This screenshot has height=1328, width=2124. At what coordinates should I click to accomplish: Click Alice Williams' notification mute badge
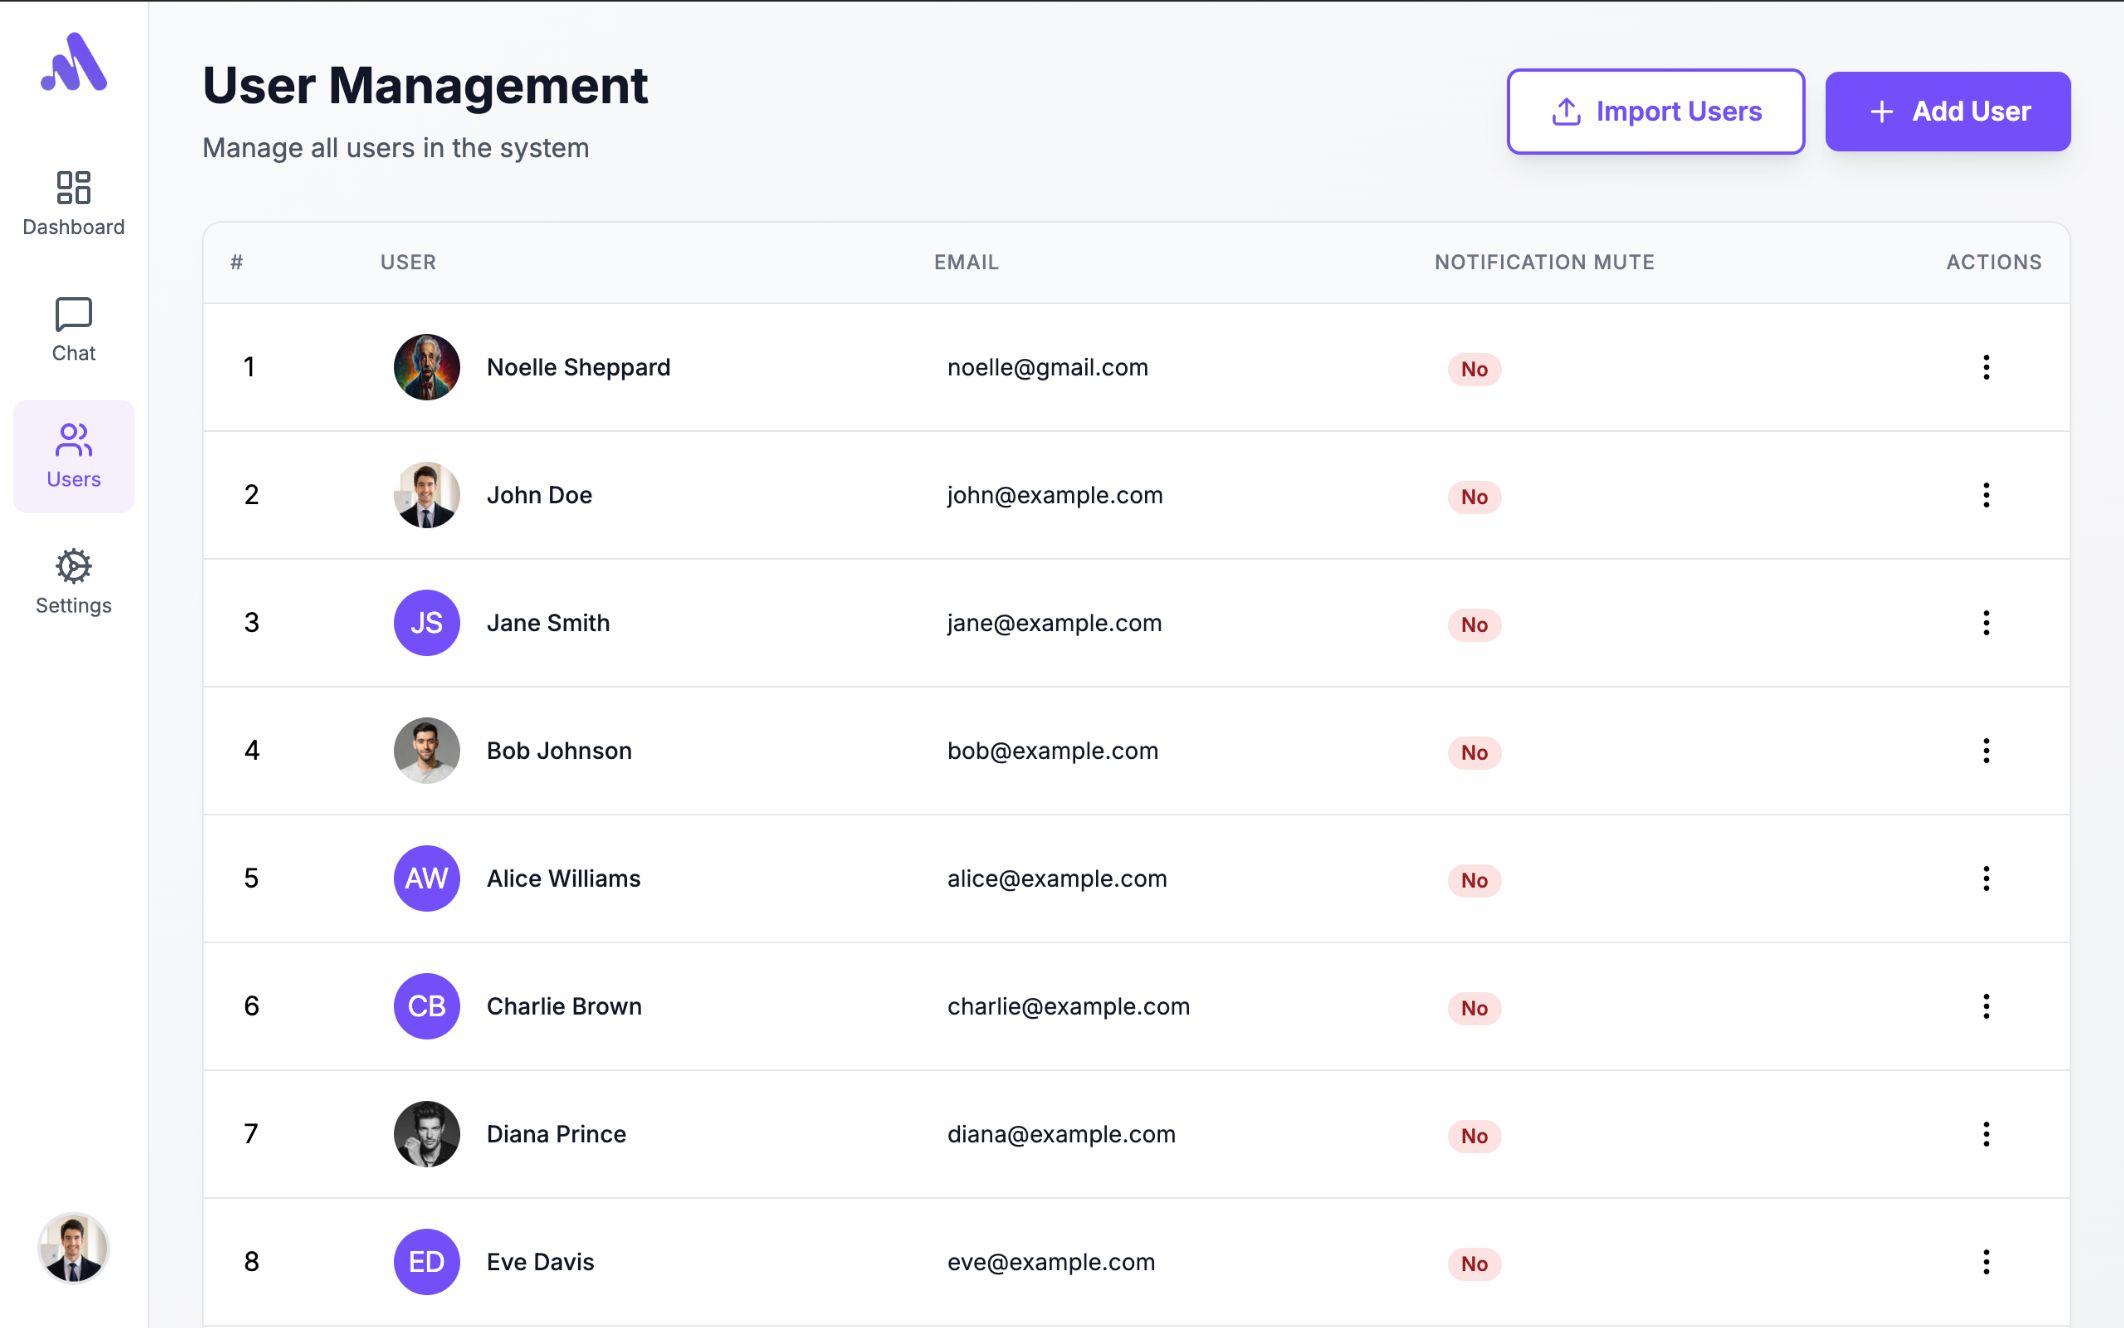(1474, 880)
